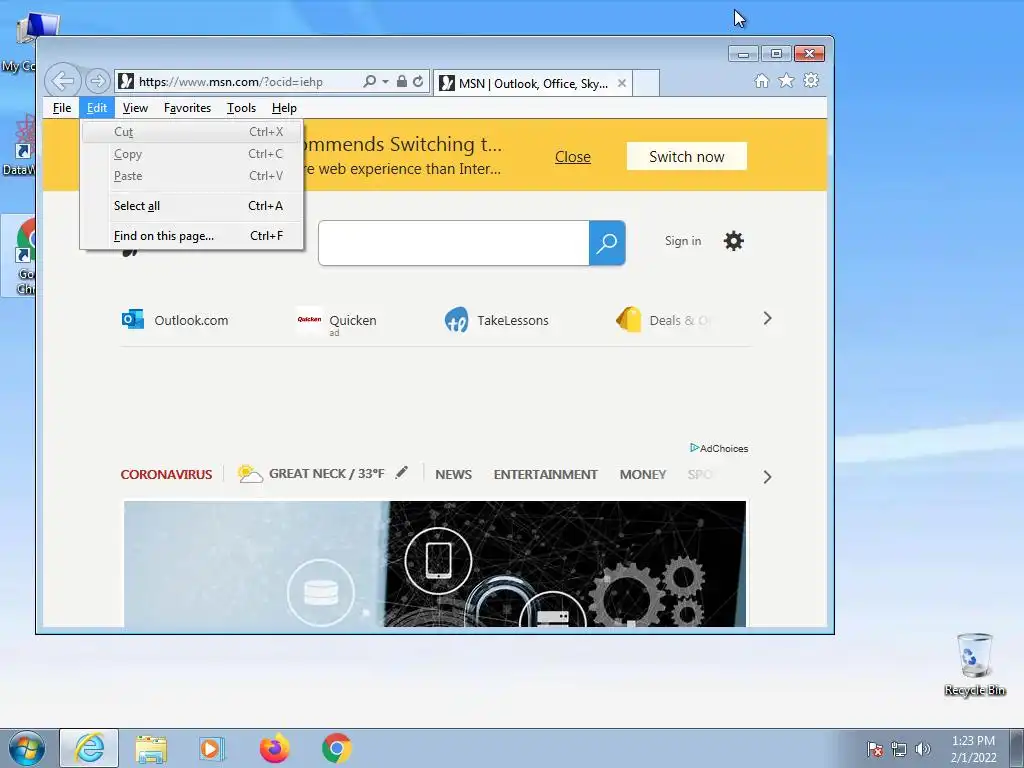Open File Explorer from the taskbar
Viewport: 1024px width, 768px height.
(x=151, y=748)
